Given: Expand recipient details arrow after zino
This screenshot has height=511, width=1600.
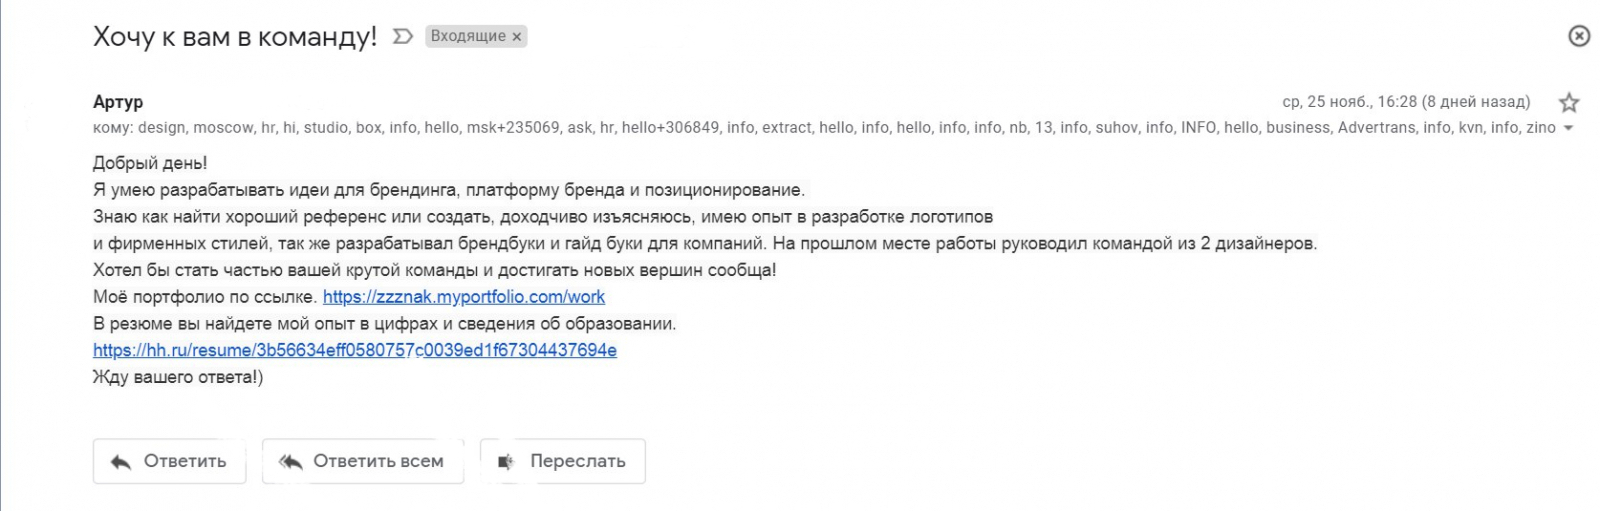Looking at the screenshot, I should [1568, 129].
